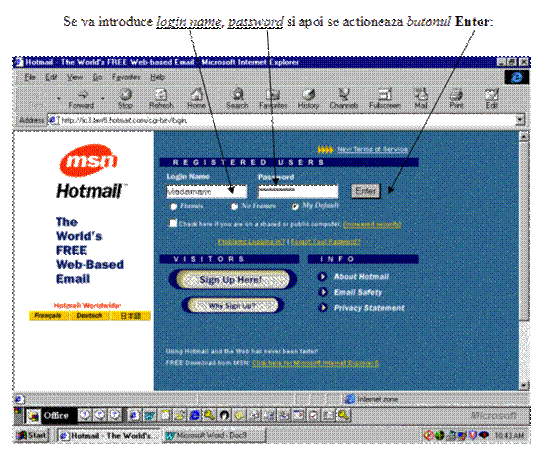
Task: Click the vertical scrollbar thumb
Action: coord(524,231)
